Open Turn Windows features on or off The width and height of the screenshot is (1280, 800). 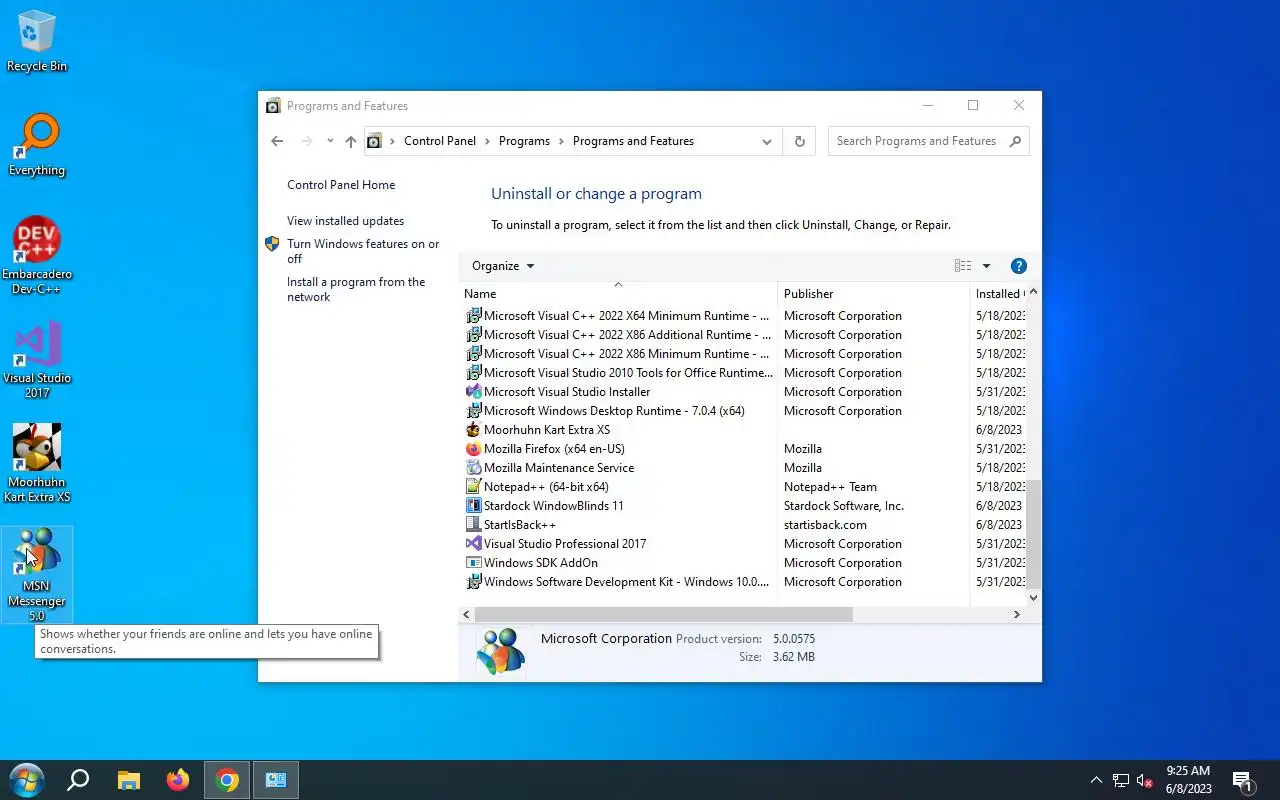click(363, 251)
